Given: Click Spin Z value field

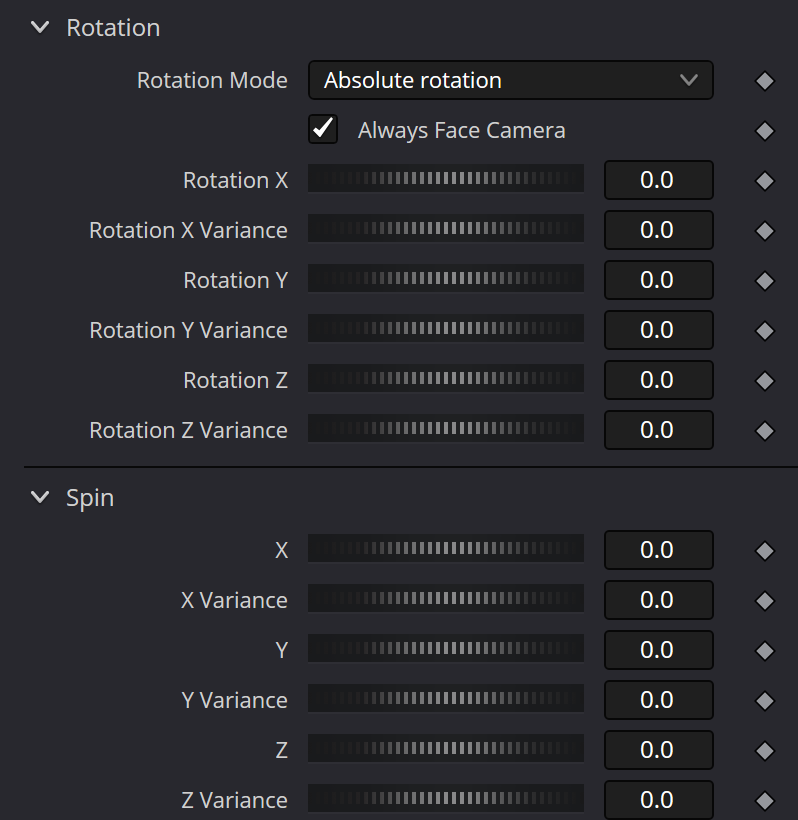Looking at the screenshot, I should pos(659,750).
